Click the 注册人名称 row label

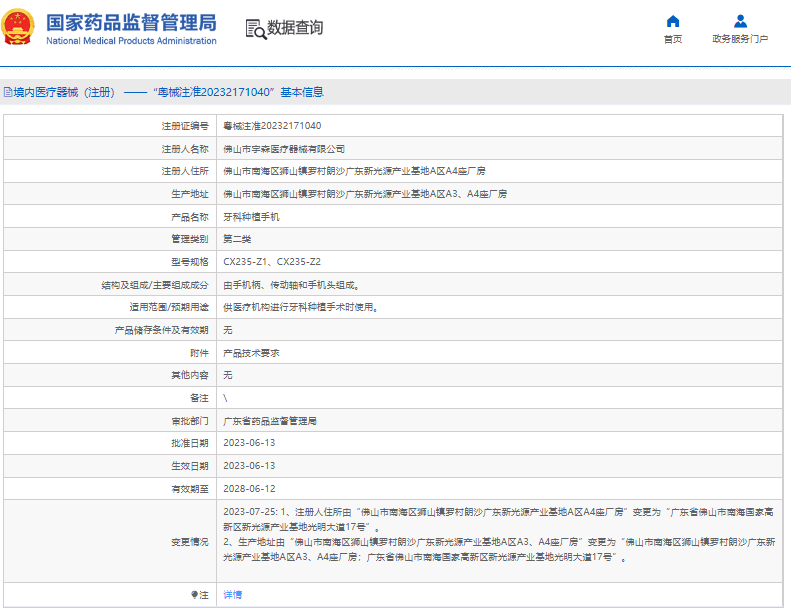[x=185, y=149]
